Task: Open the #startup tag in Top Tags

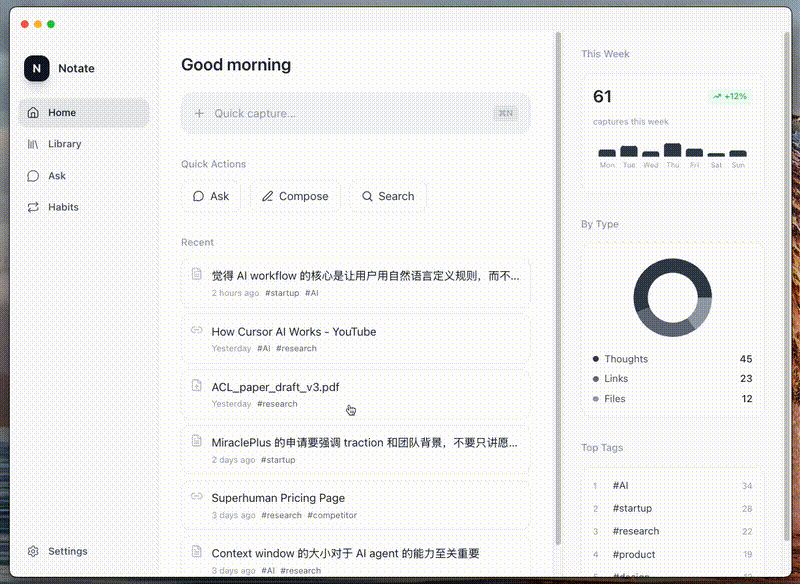Action: 633,508
